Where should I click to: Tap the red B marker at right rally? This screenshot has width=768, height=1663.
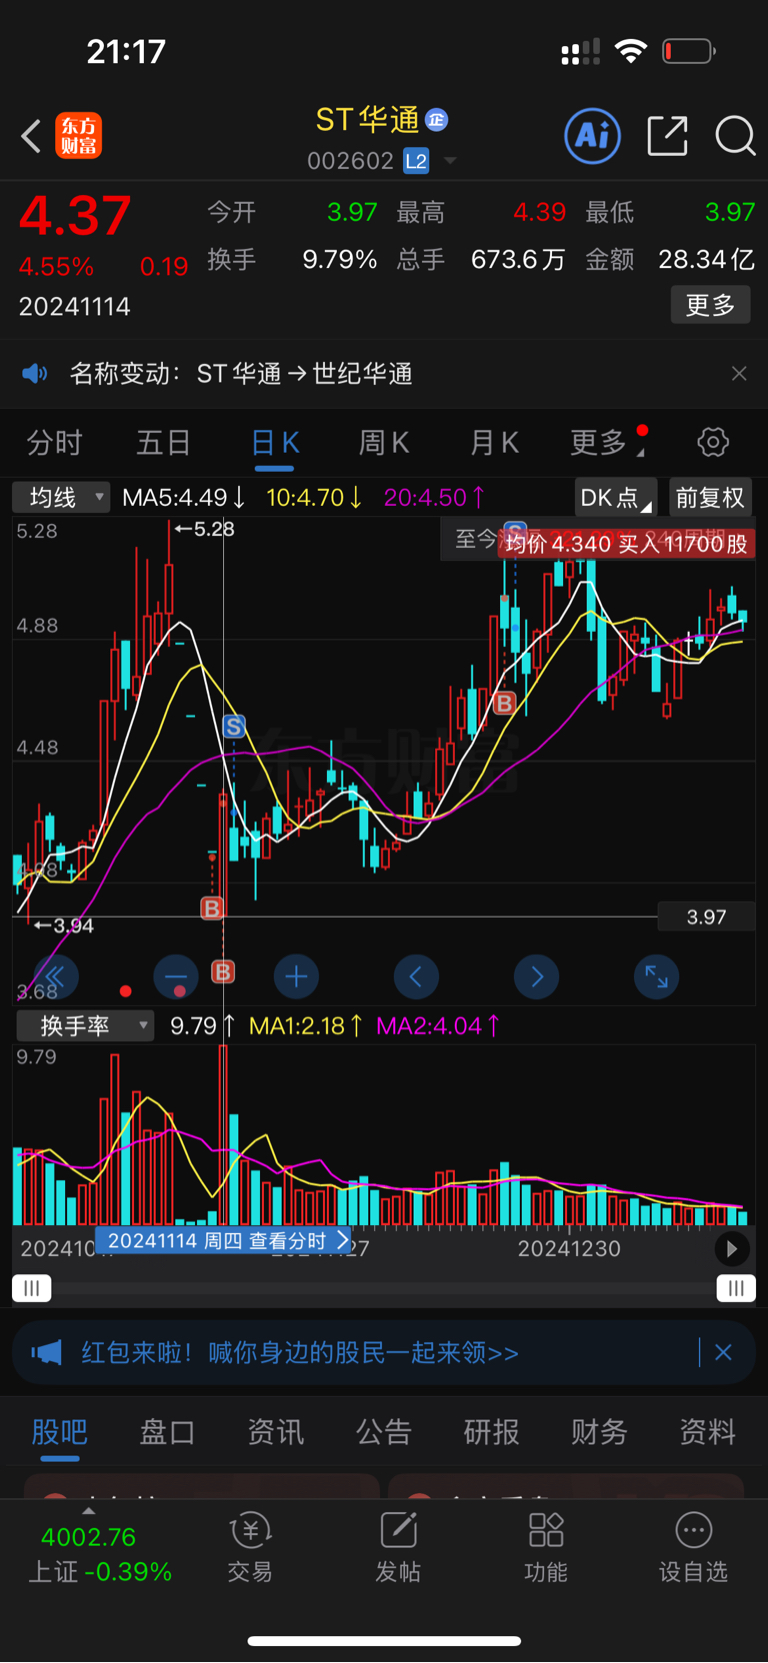[505, 704]
